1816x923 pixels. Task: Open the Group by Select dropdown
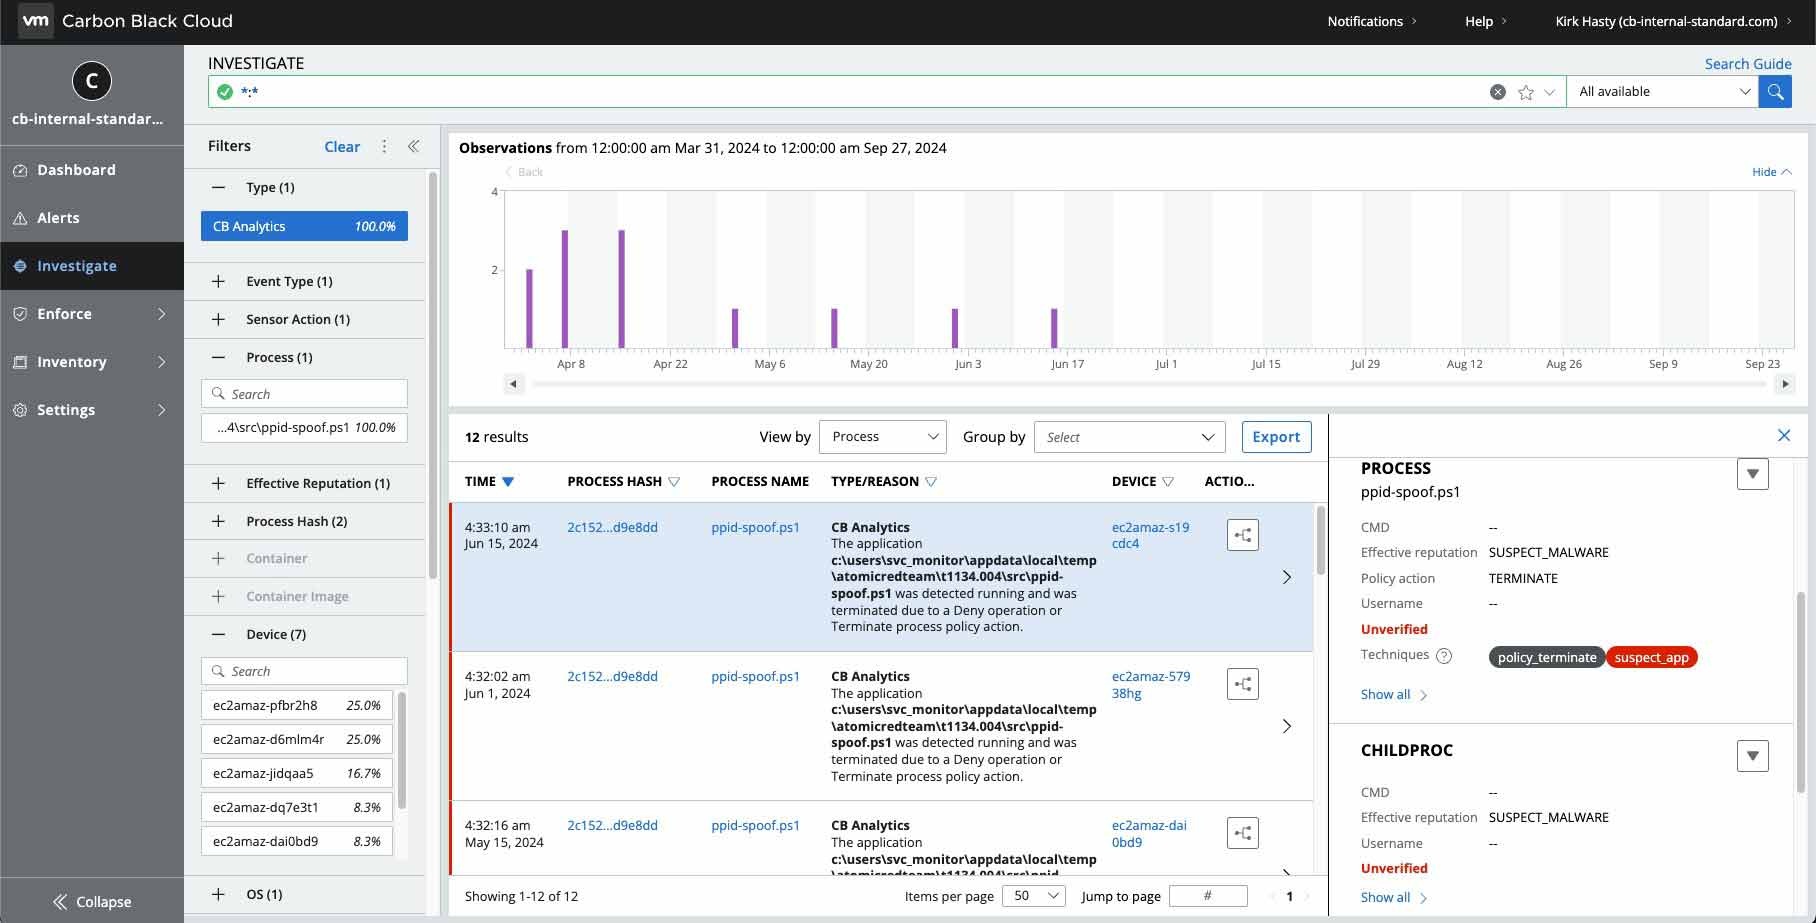tap(1130, 437)
